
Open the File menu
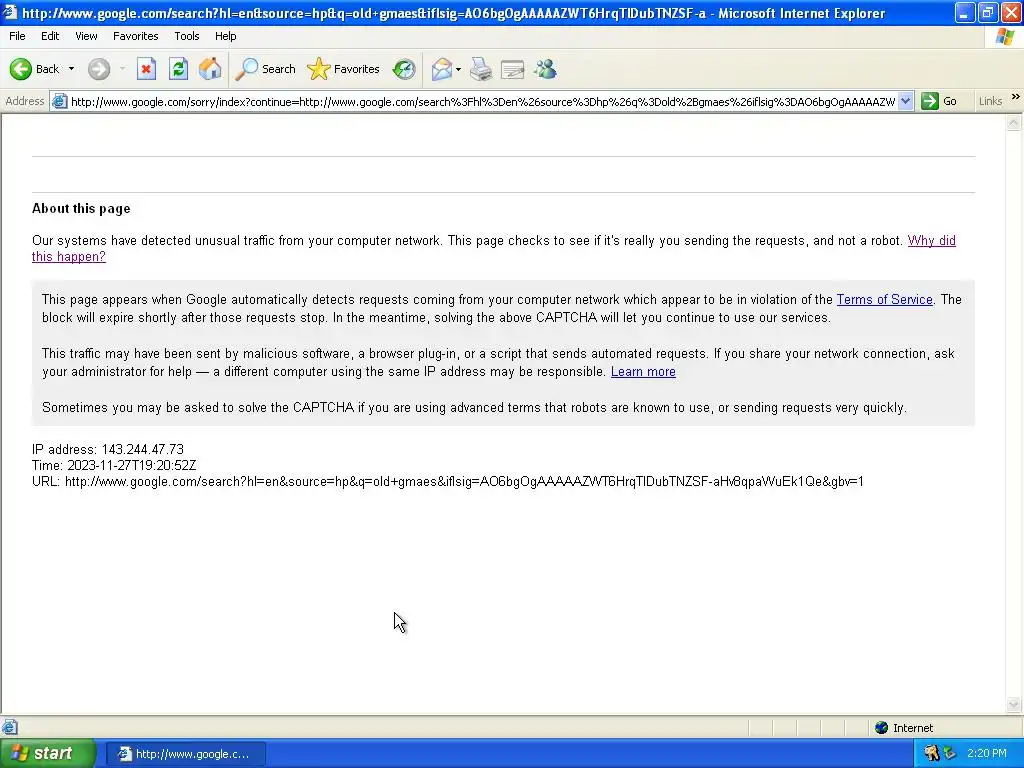click(18, 36)
